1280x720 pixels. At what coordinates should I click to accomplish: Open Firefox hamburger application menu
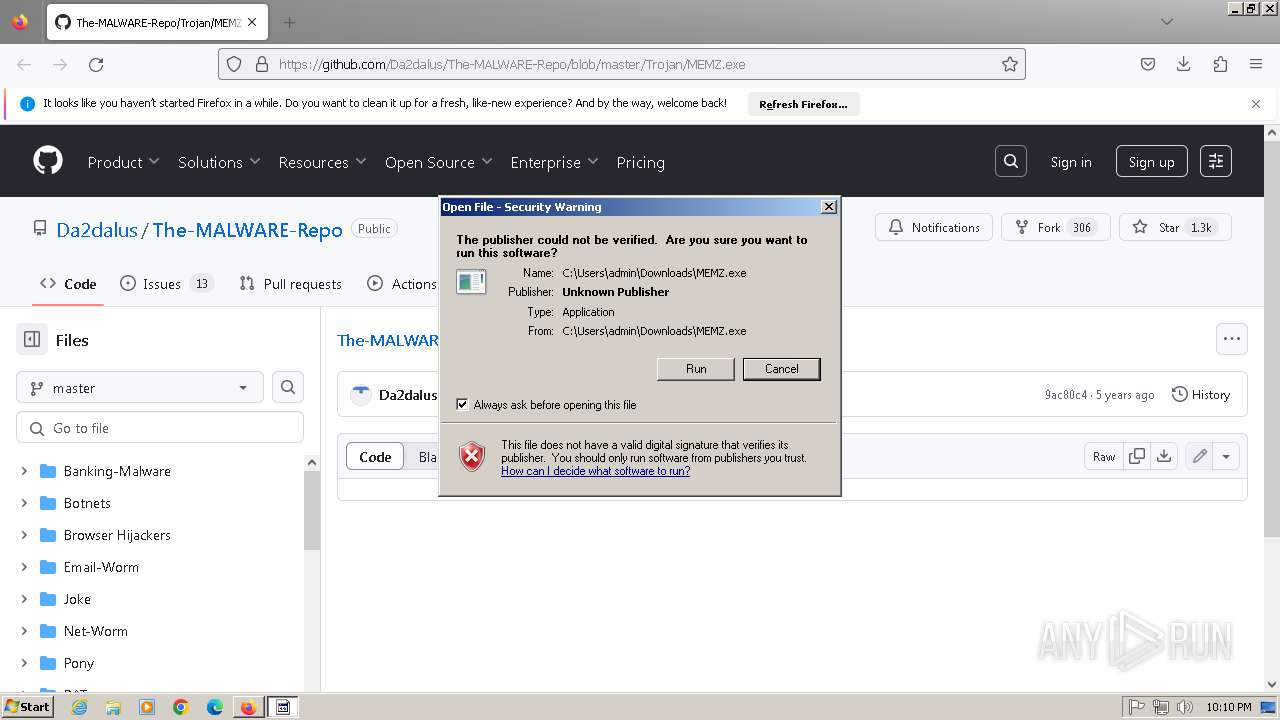point(1256,64)
